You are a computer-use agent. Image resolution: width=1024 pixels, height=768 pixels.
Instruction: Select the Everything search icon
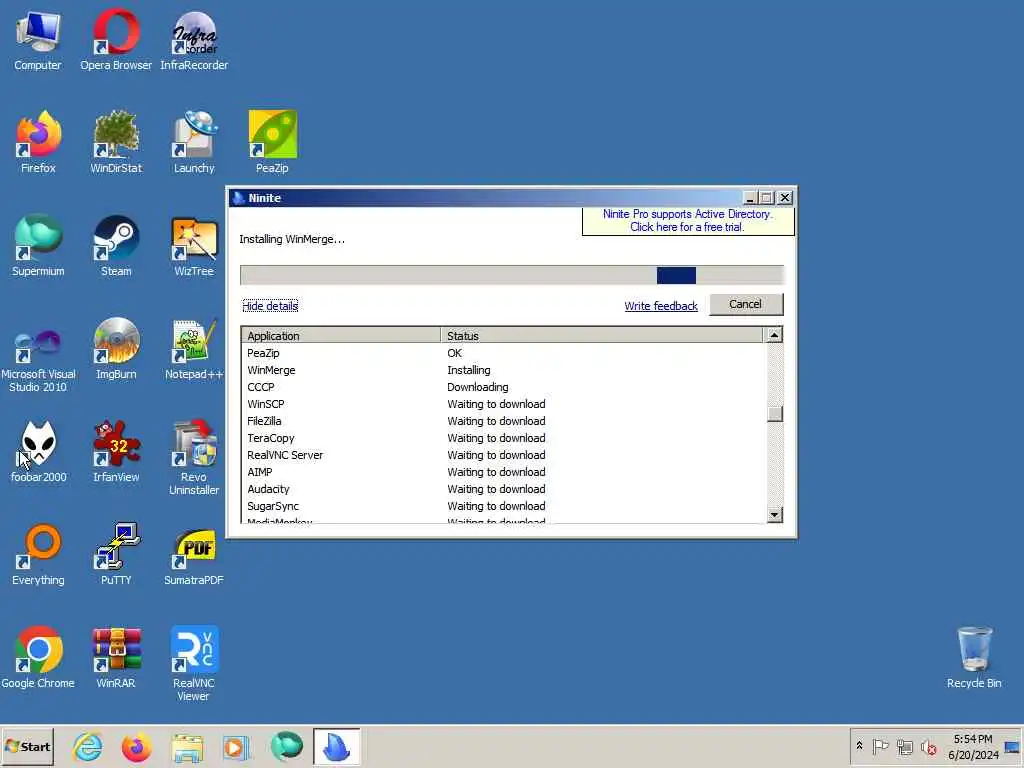38,555
